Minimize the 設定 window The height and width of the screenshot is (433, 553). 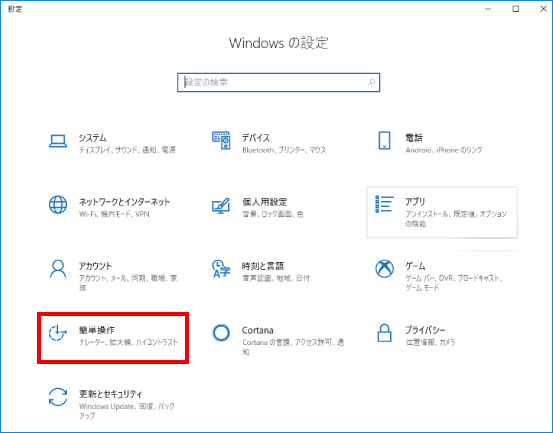[488, 9]
